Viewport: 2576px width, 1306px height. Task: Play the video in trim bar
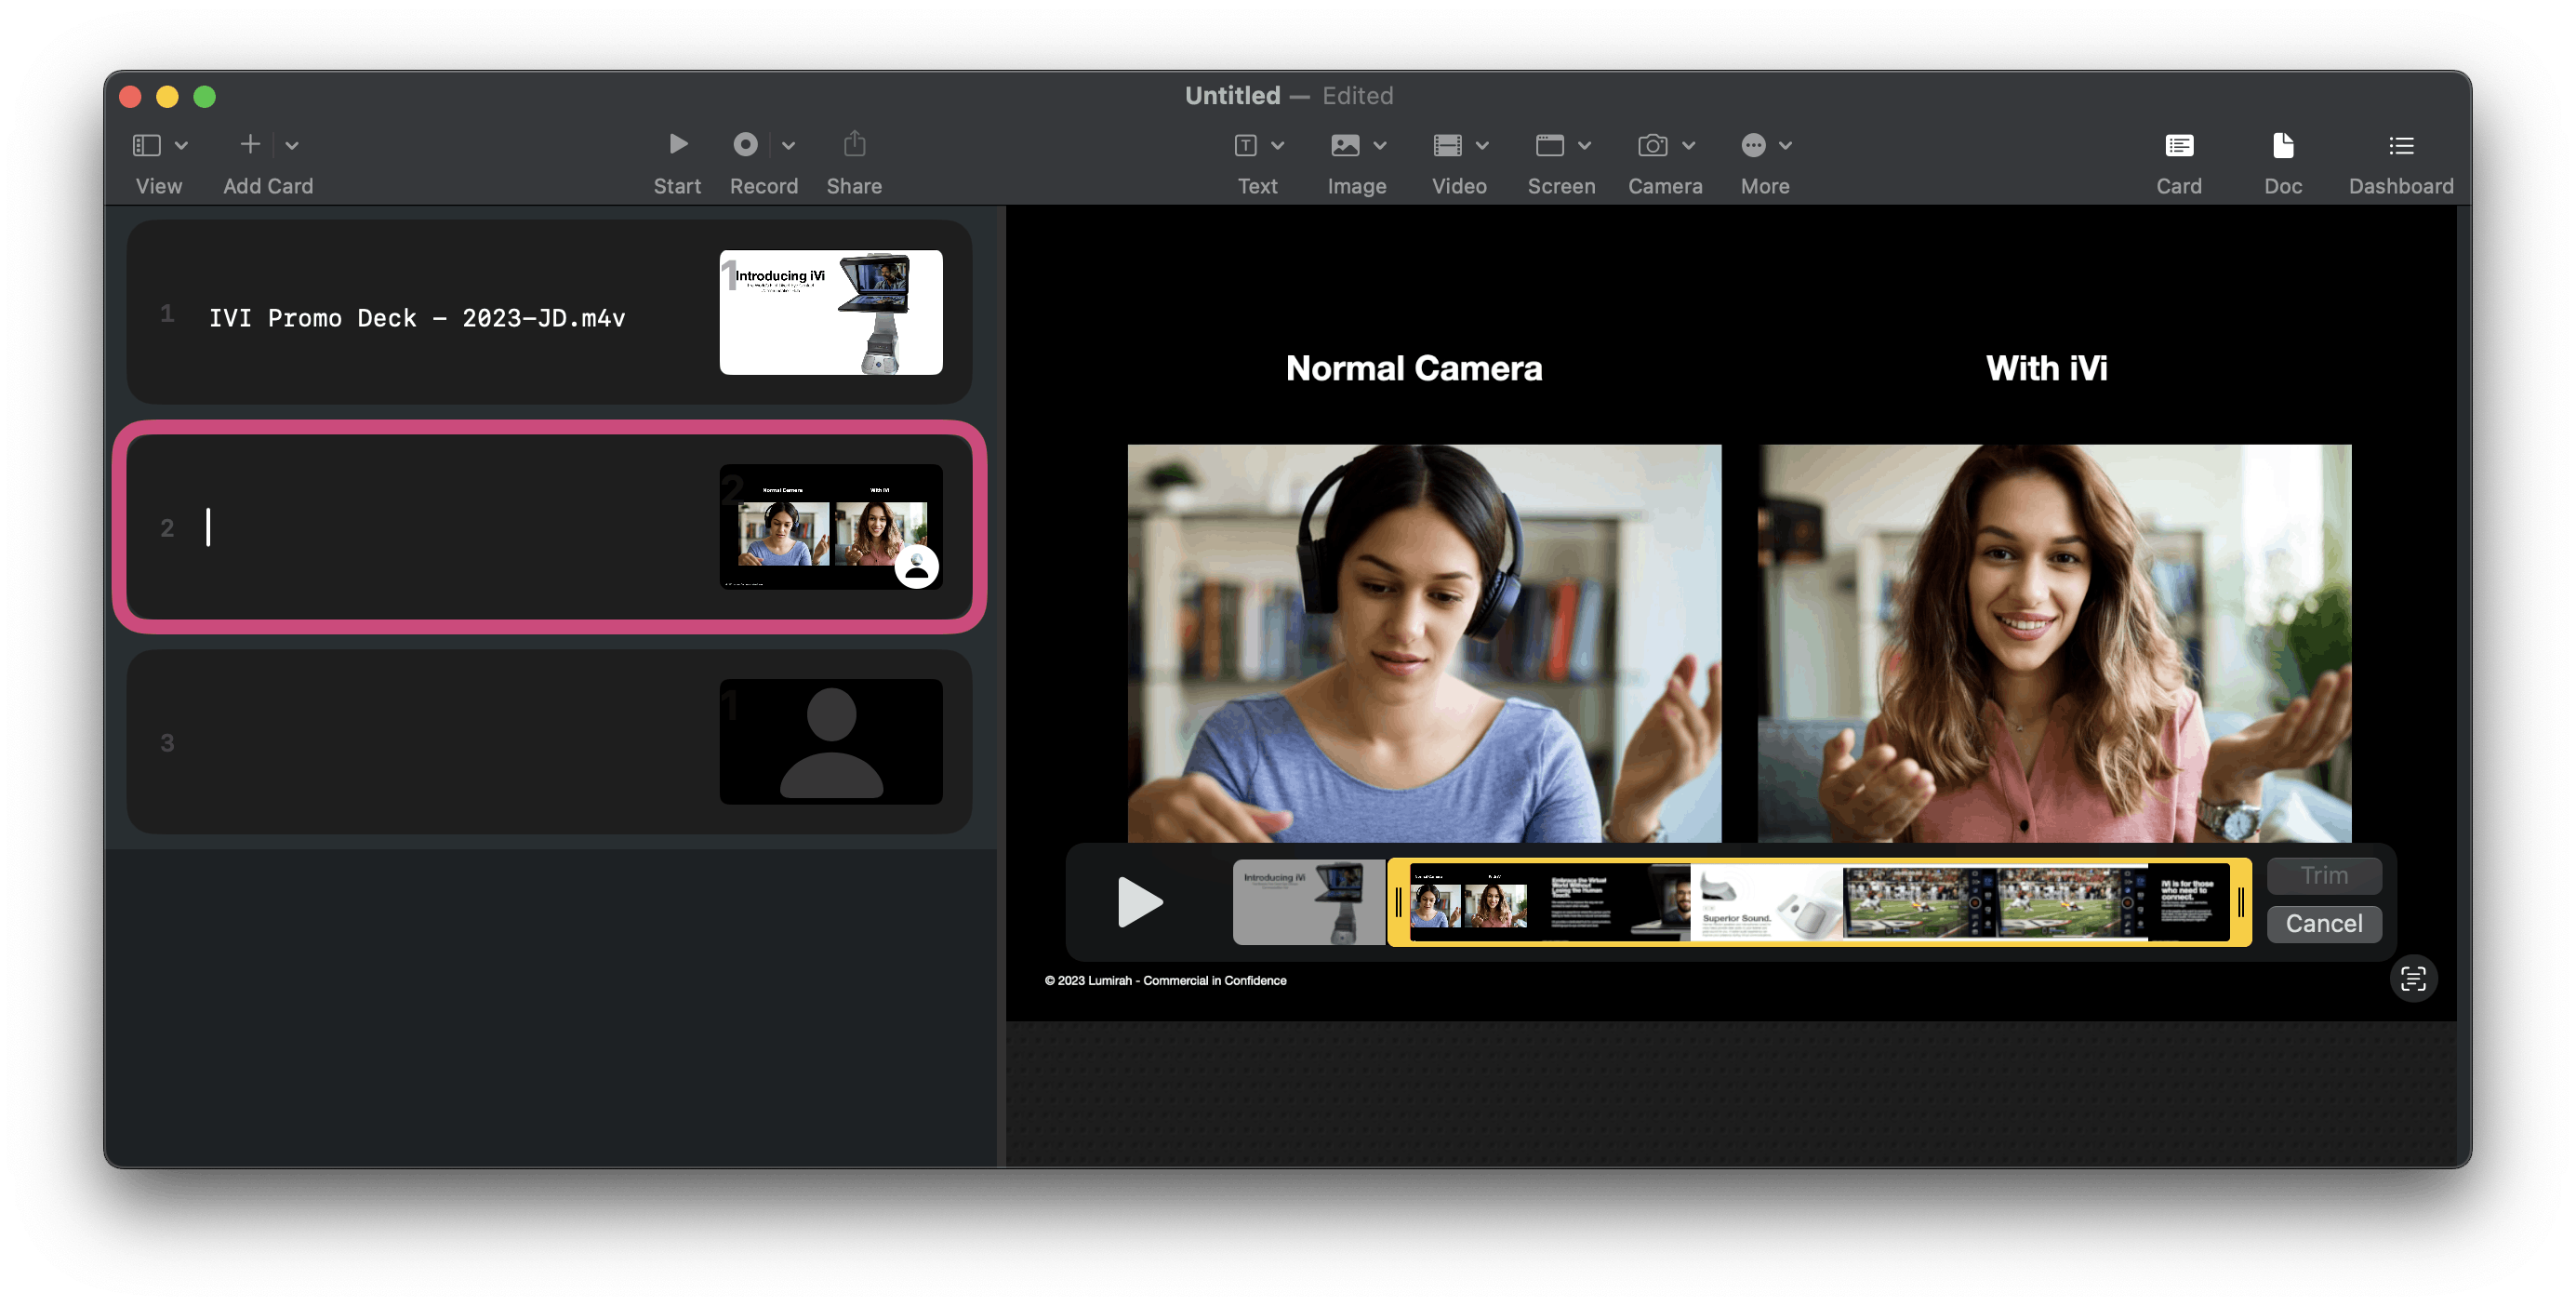tap(1139, 902)
